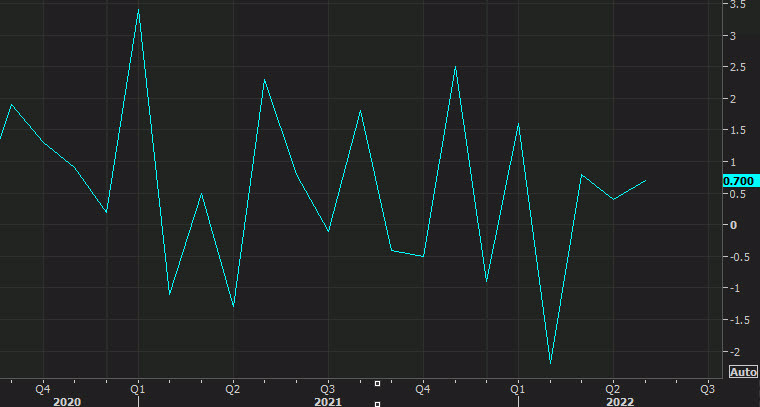The height and width of the screenshot is (407, 760).
Task: Click the 3.5 value on the price axis
Action: tap(735, 5)
